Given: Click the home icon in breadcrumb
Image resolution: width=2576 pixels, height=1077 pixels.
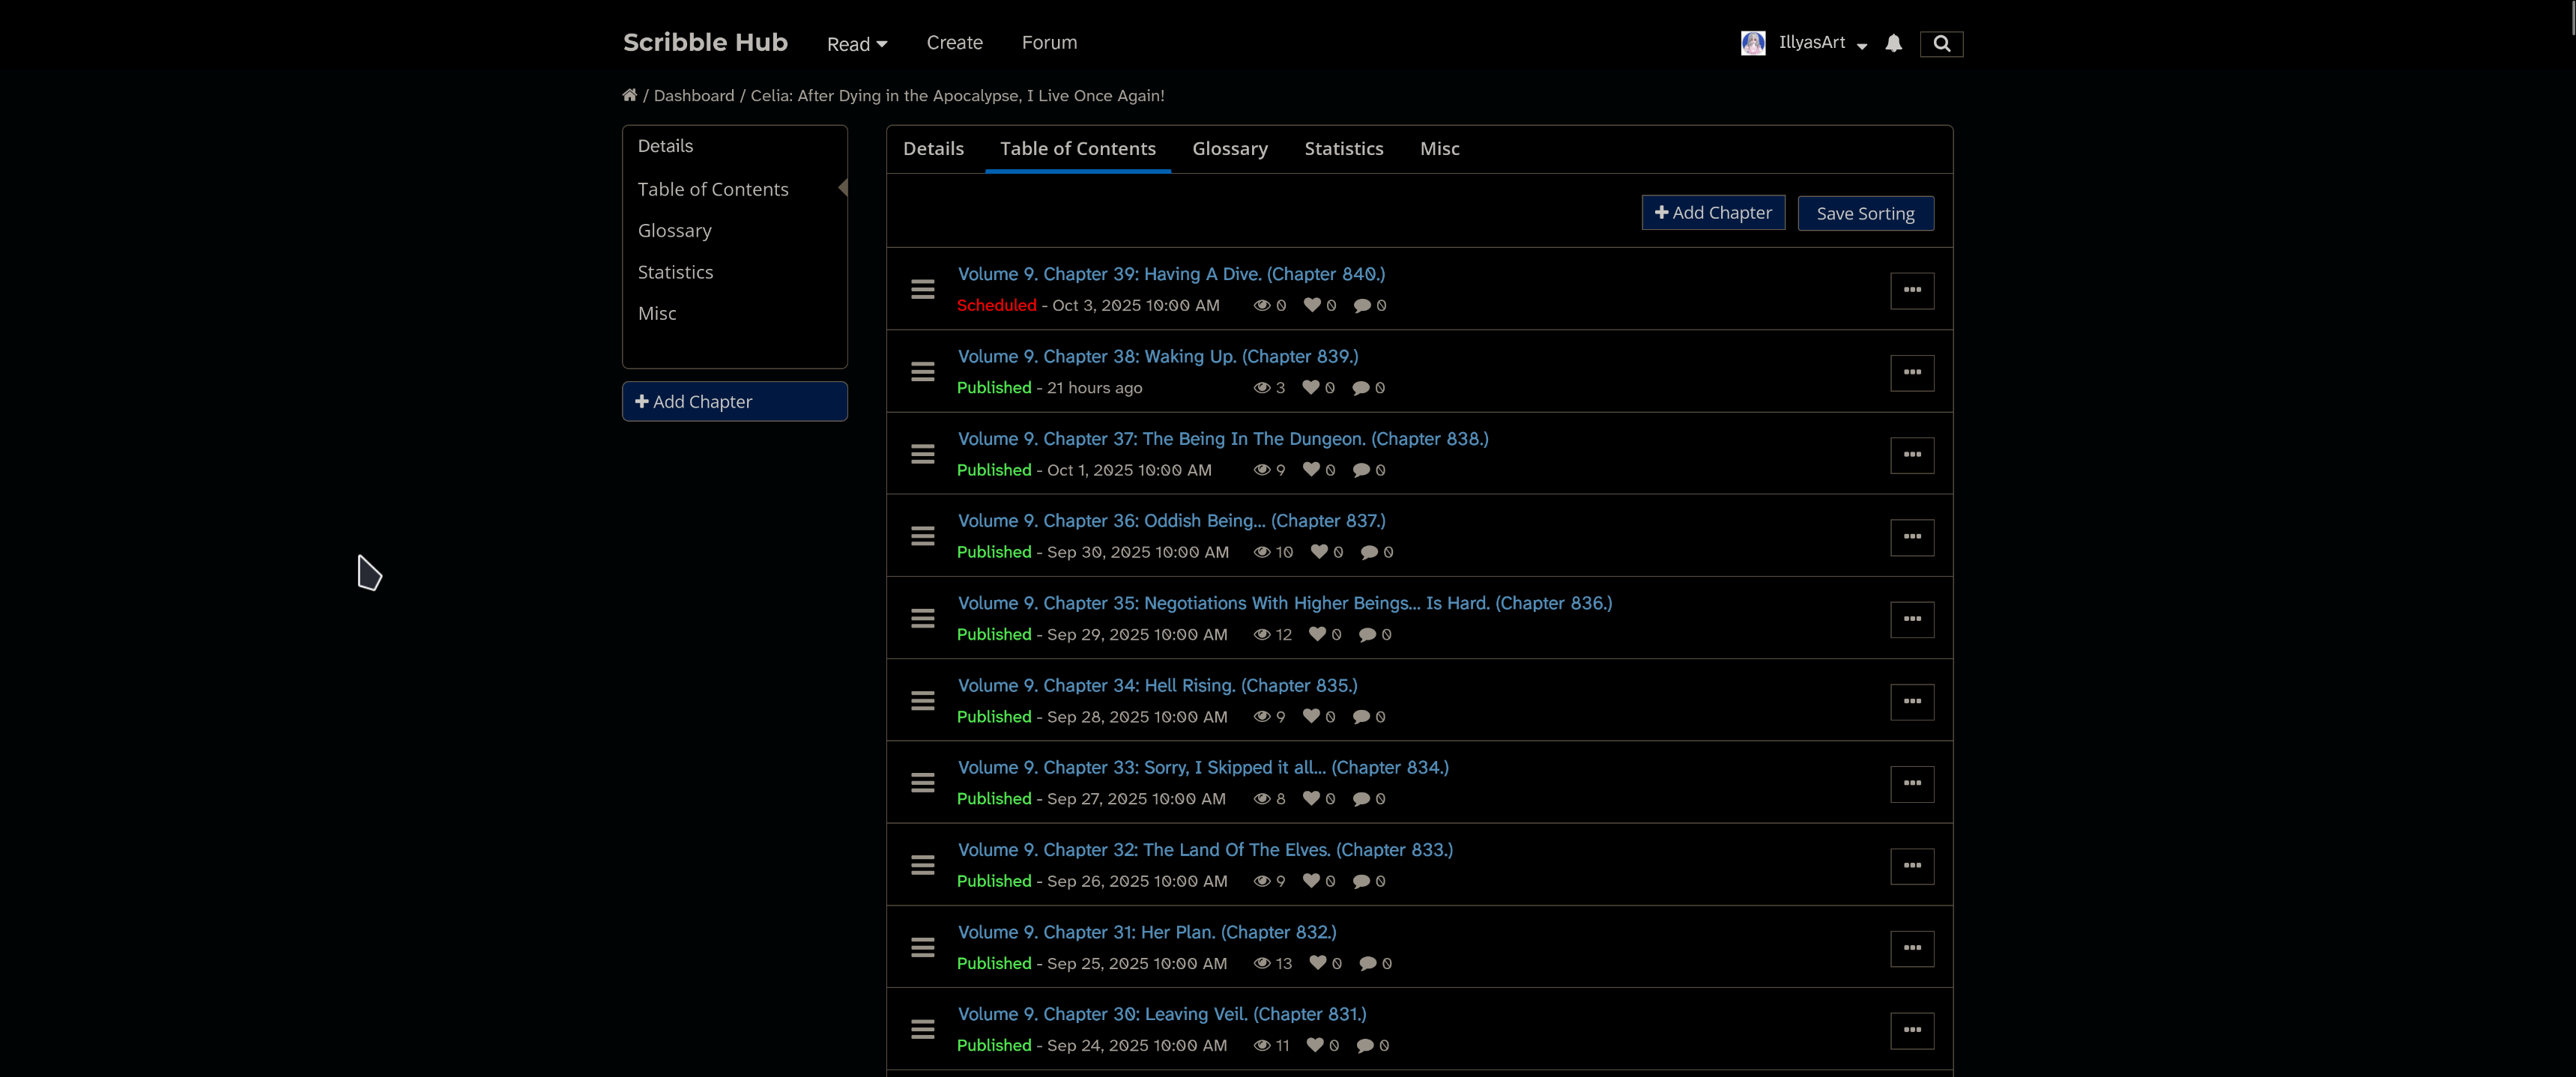Looking at the screenshot, I should tap(629, 95).
